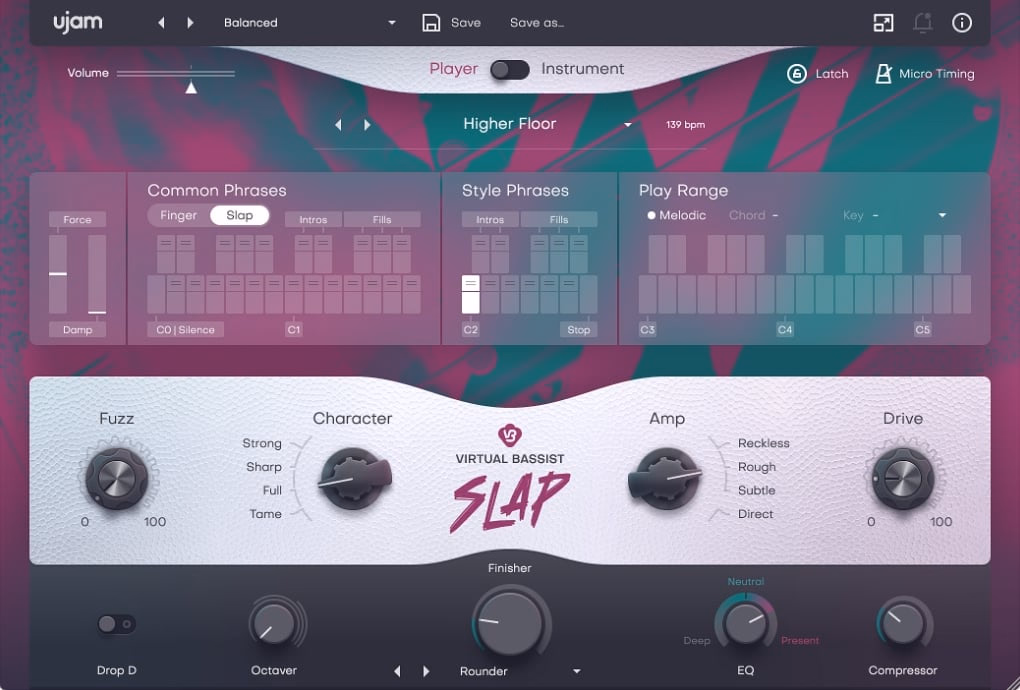Screen dimensions: 1020x690
Task: Click the C0 | Silence key label
Action: pyautogui.click(x=185, y=330)
